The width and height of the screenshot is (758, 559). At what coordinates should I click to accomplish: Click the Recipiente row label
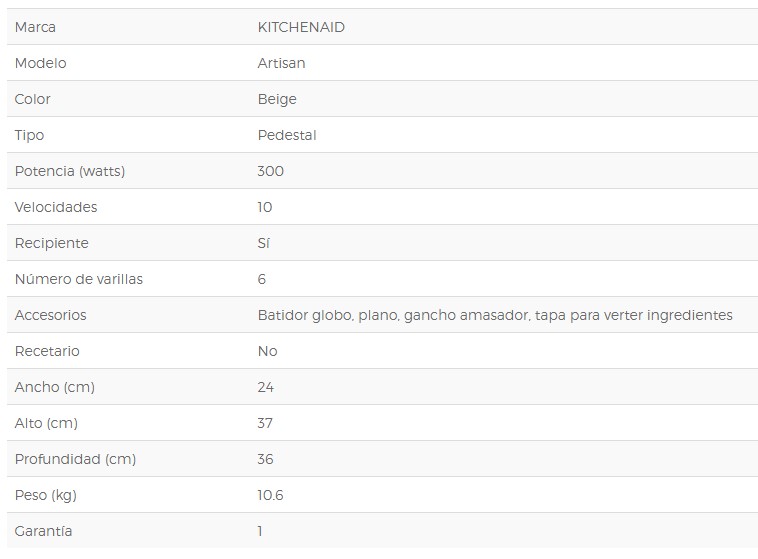coord(52,243)
